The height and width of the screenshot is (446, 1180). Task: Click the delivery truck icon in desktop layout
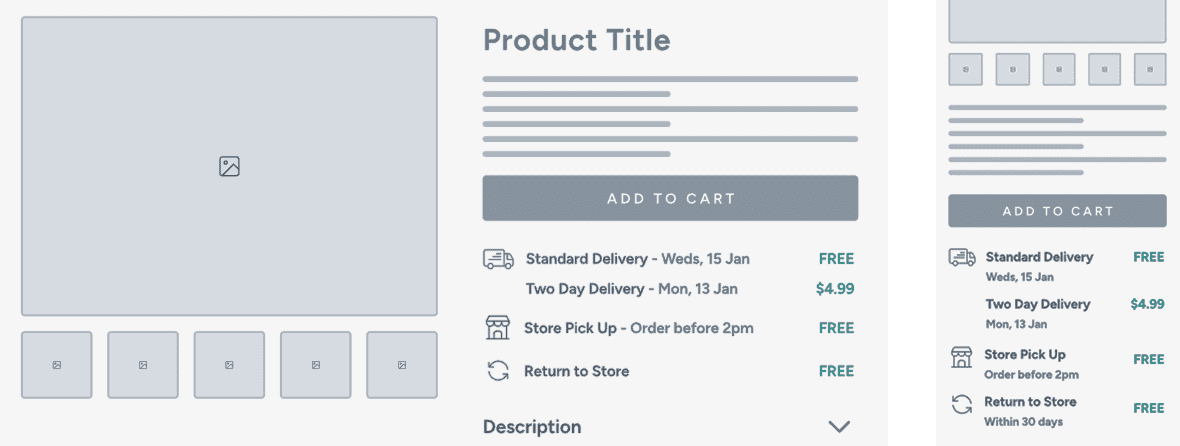(x=498, y=259)
